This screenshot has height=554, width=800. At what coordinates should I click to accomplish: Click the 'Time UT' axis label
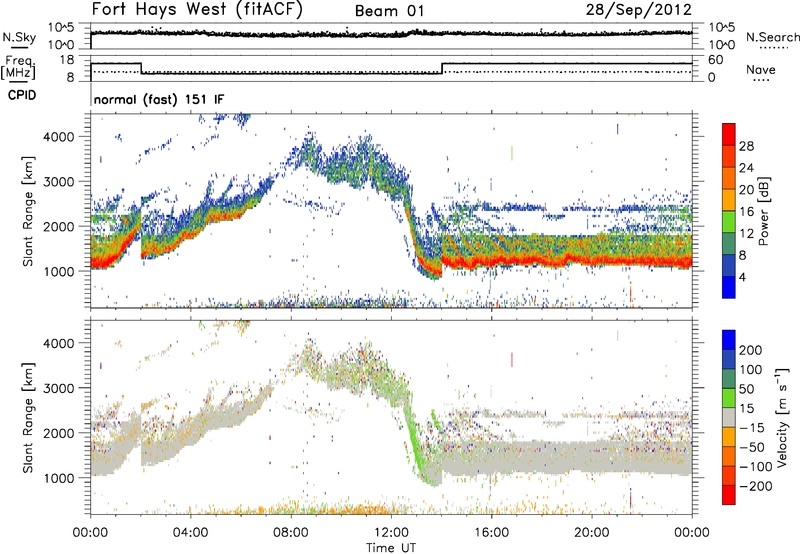(391, 548)
